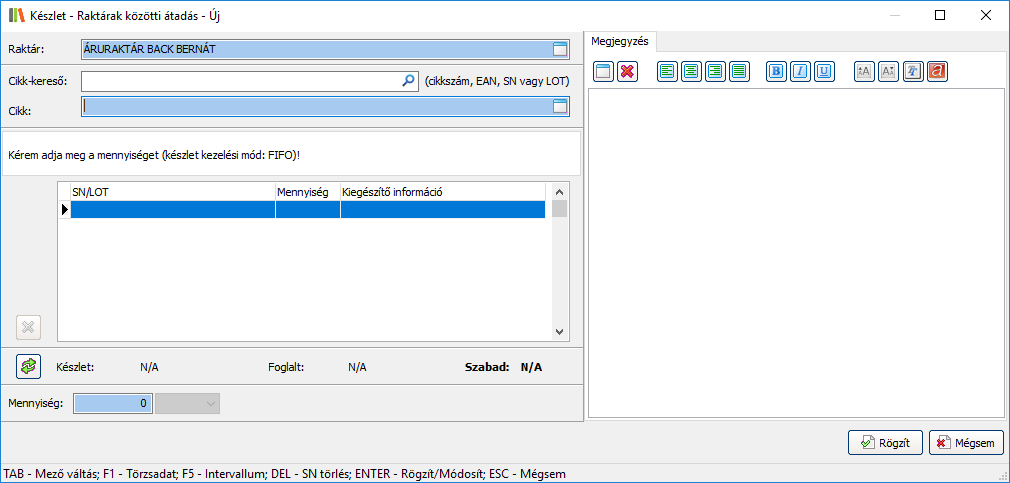Viewport: 1010px width, 483px height.
Task: Toggle underline formatting in the note toolbar
Action: [x=824, y=71]
